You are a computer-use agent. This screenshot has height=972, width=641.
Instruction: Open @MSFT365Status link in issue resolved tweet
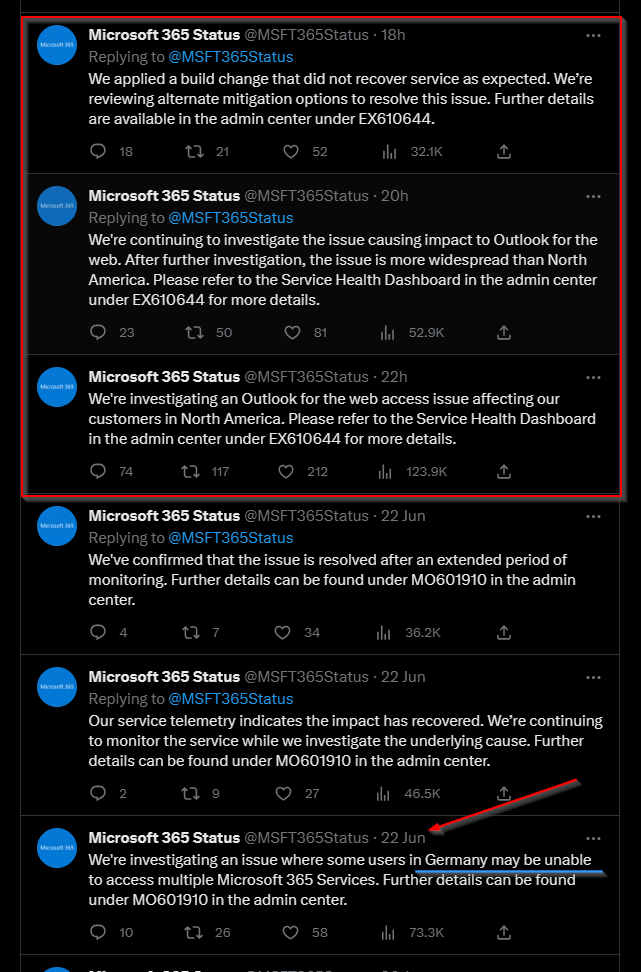tap(230, 538)
